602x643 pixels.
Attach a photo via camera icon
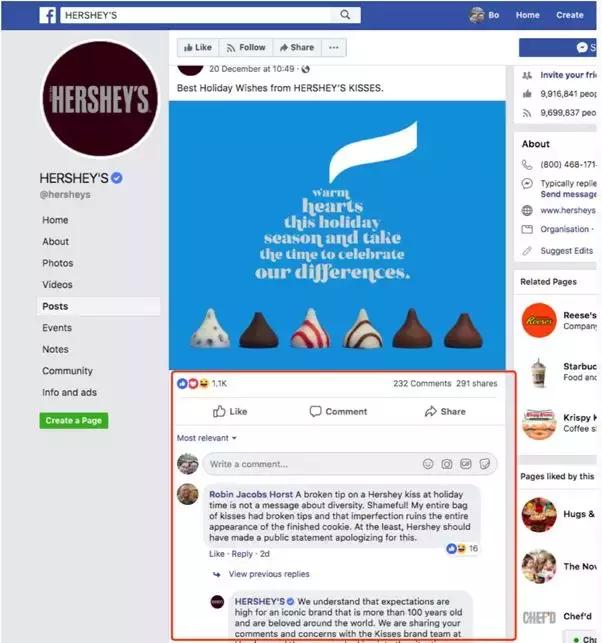(x=447, y=464)
